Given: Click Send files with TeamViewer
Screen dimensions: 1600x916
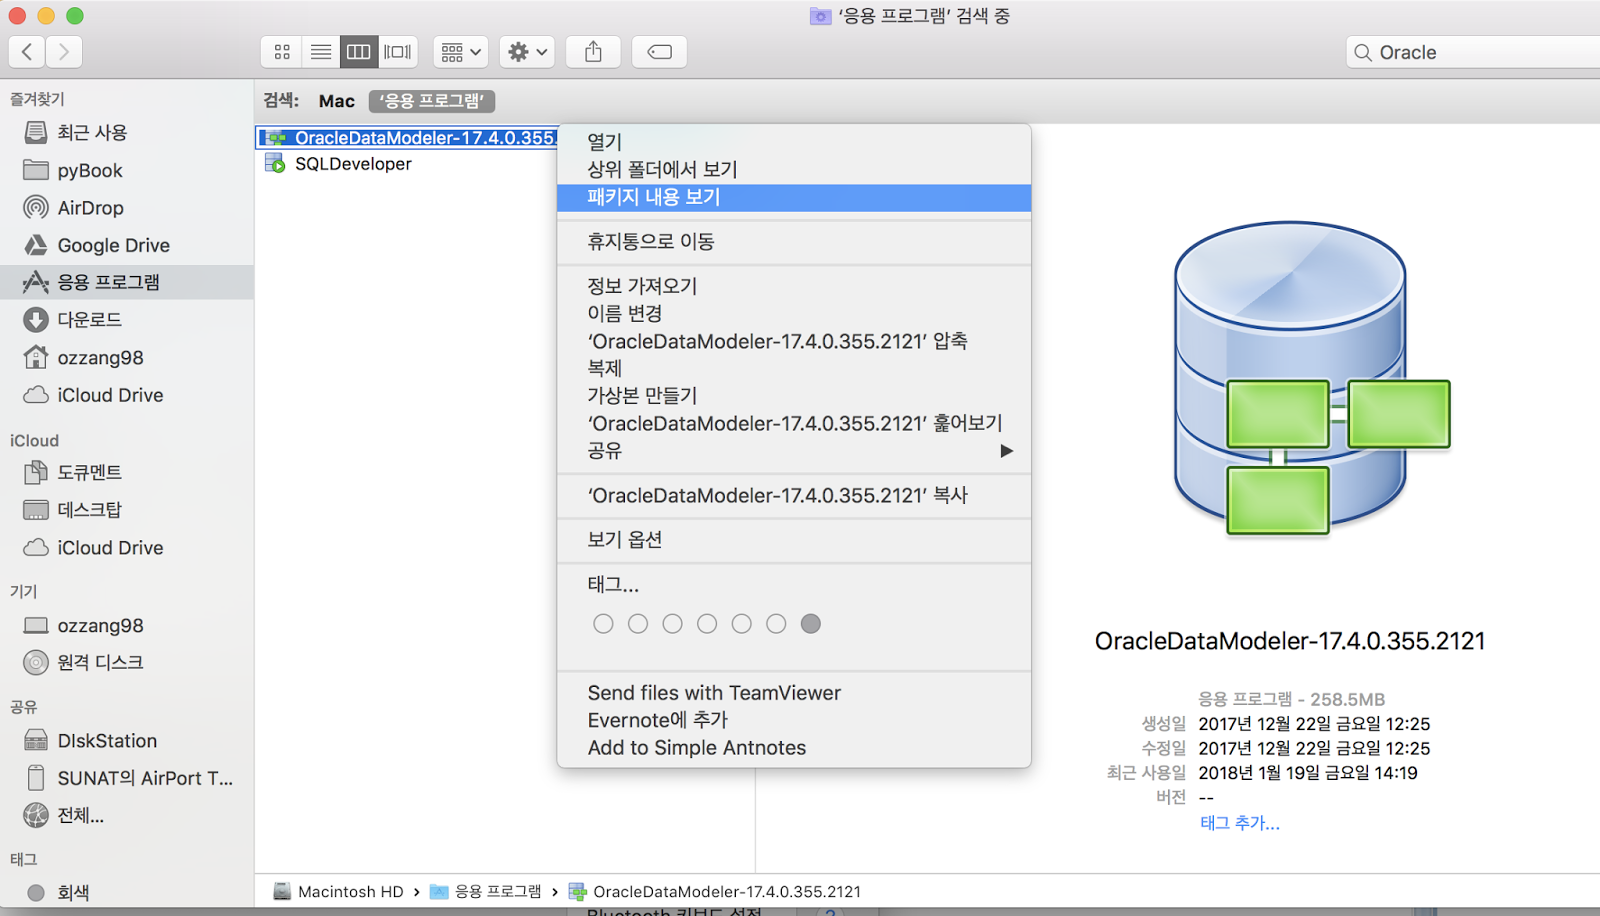Looking at the screenshot, I should point(714,692).
